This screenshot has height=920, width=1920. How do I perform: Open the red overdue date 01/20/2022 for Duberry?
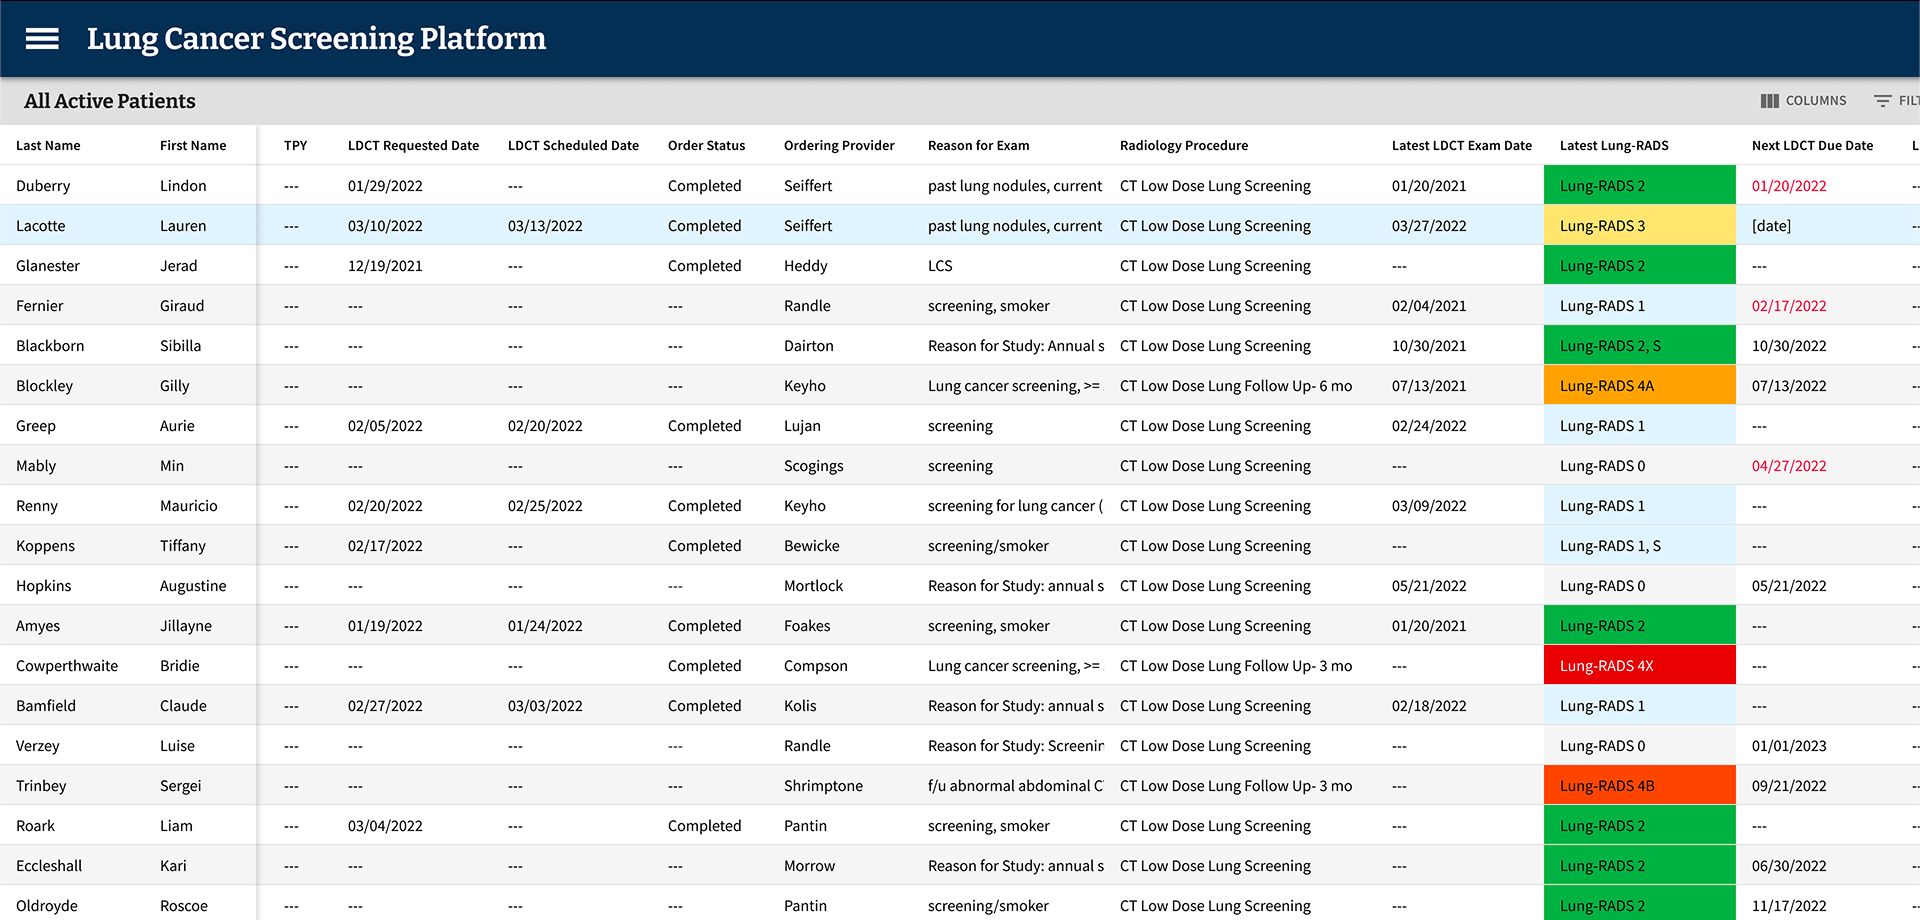pyautogui.click(x=1789, y=185)
